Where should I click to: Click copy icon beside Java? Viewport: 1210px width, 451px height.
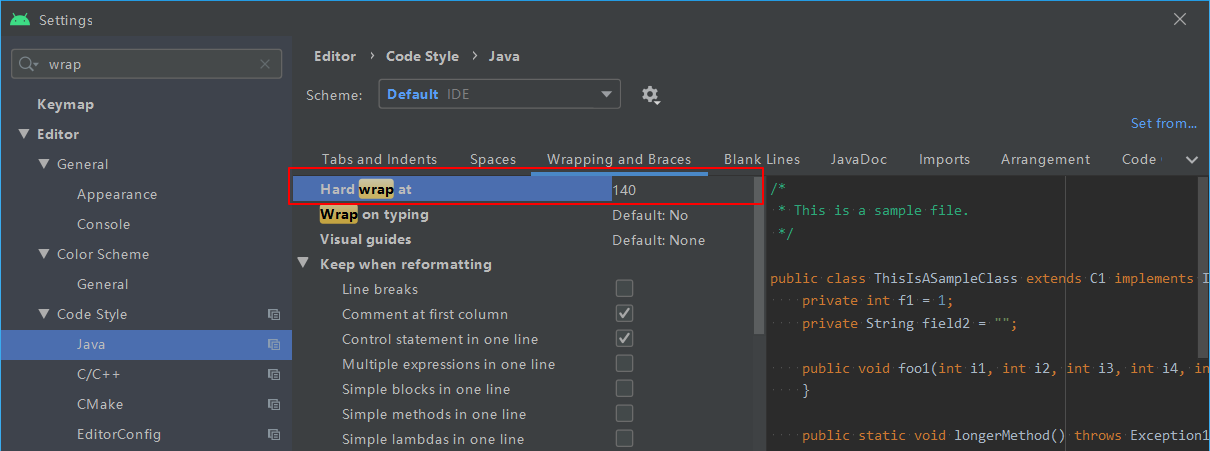[274, 344]
